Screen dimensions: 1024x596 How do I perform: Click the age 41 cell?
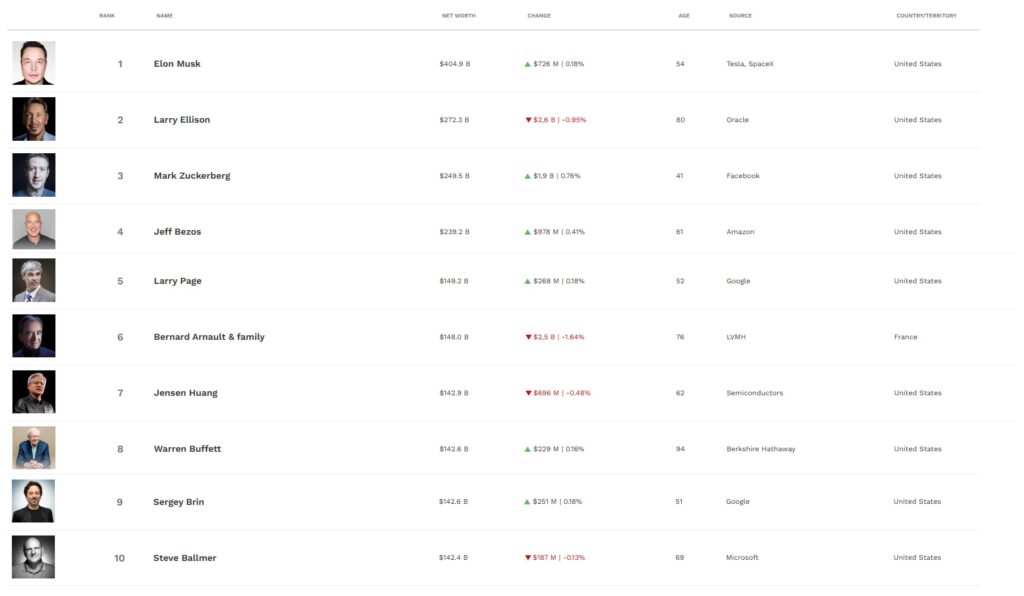coord(679,176)
